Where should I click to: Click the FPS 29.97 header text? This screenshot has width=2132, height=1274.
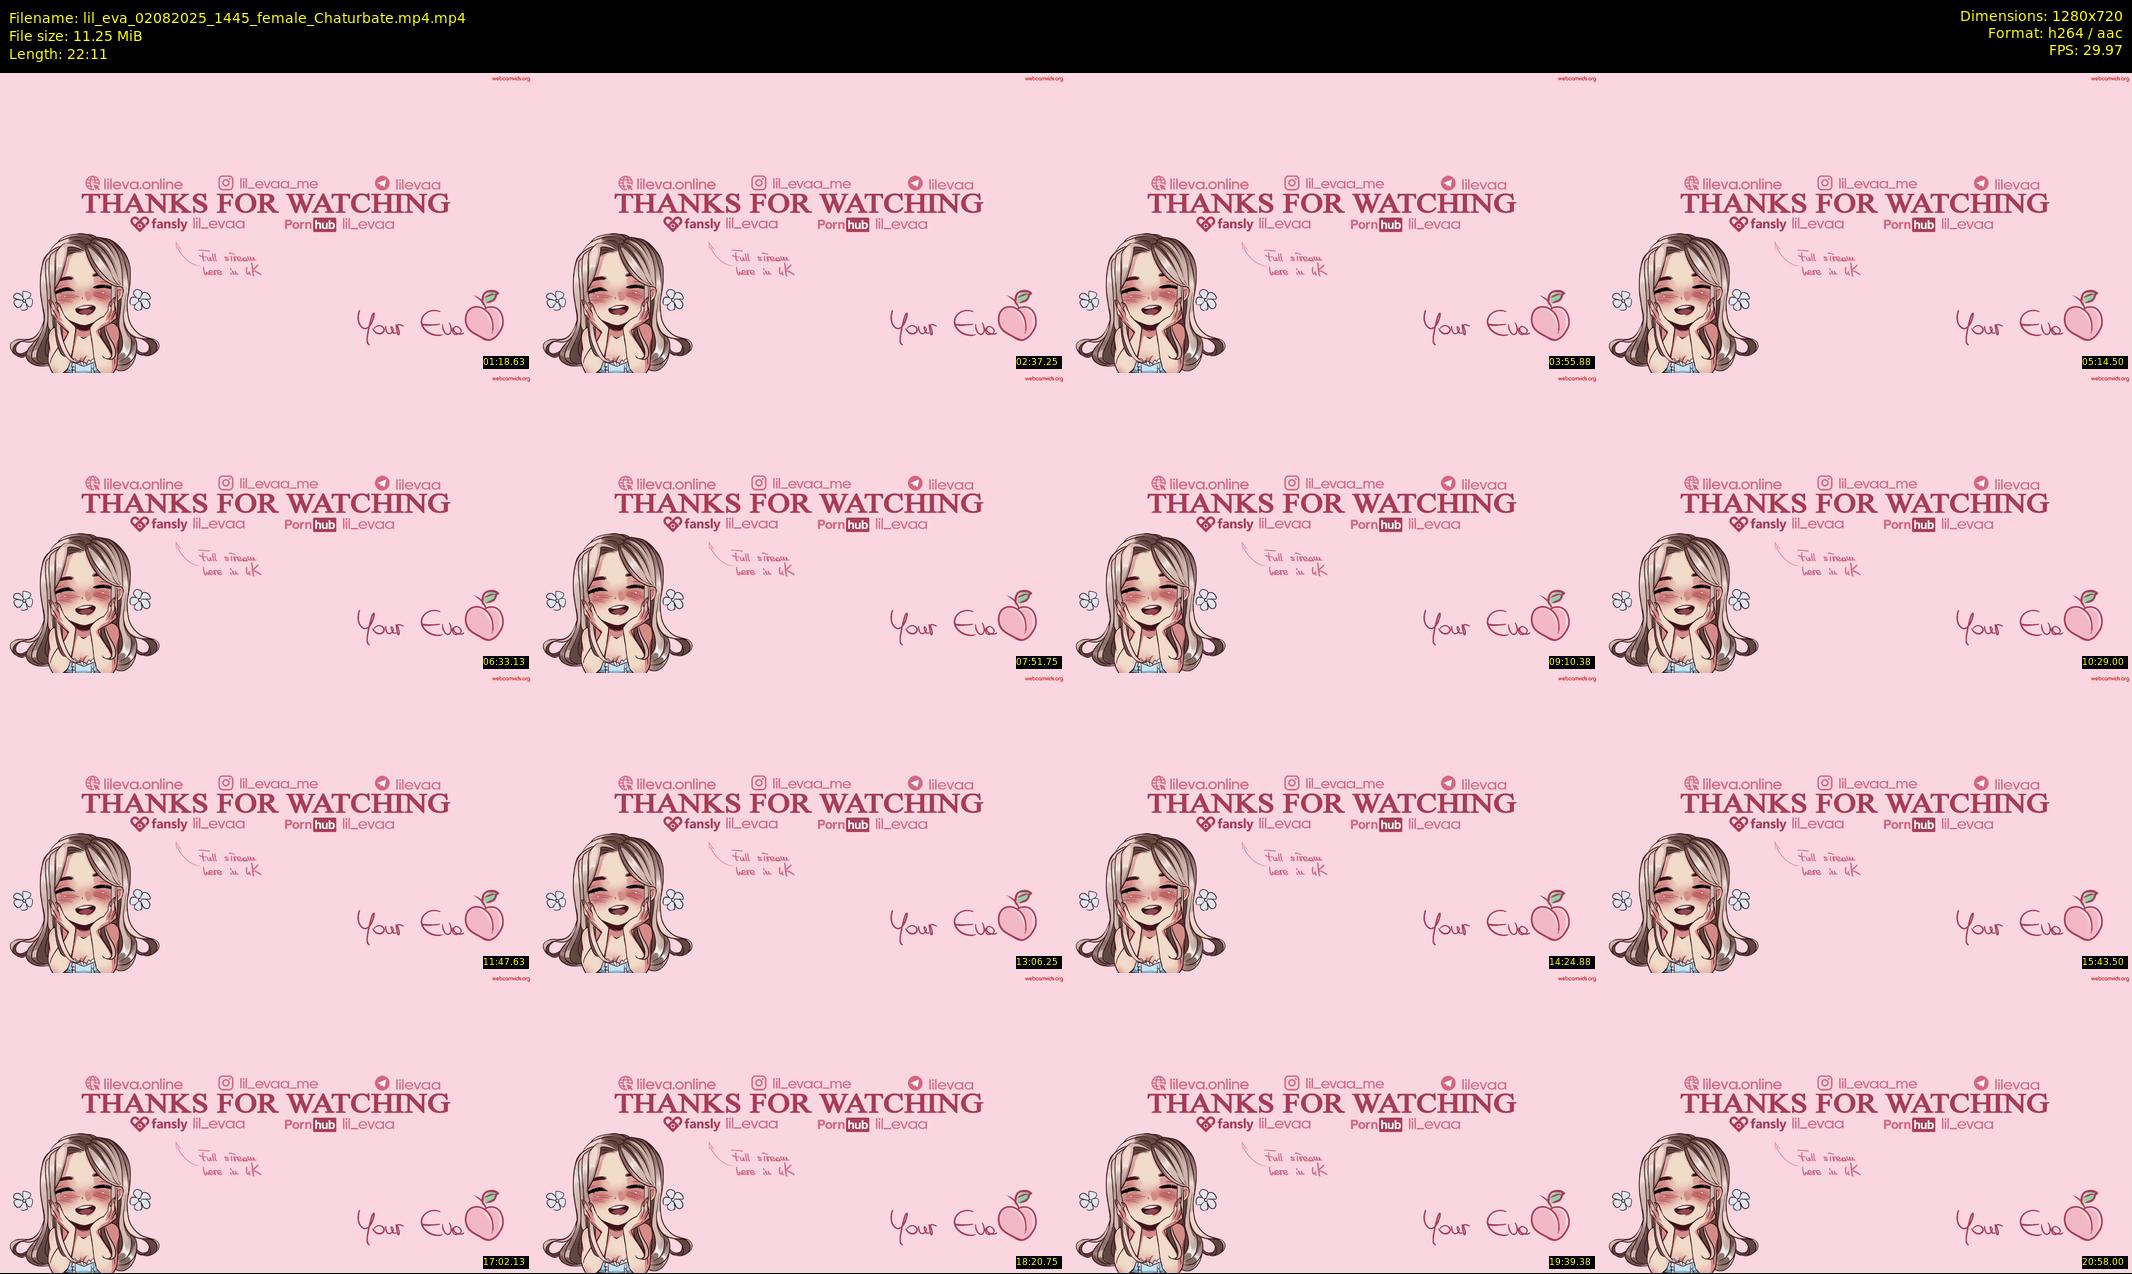[x=2085, y=50]
